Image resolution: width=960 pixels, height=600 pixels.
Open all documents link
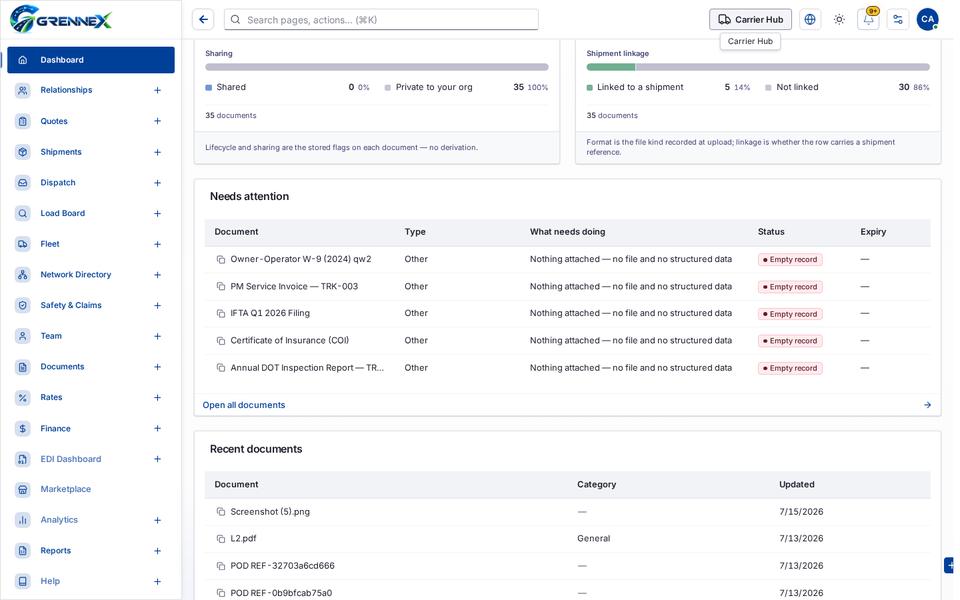(x=244, y=405)
